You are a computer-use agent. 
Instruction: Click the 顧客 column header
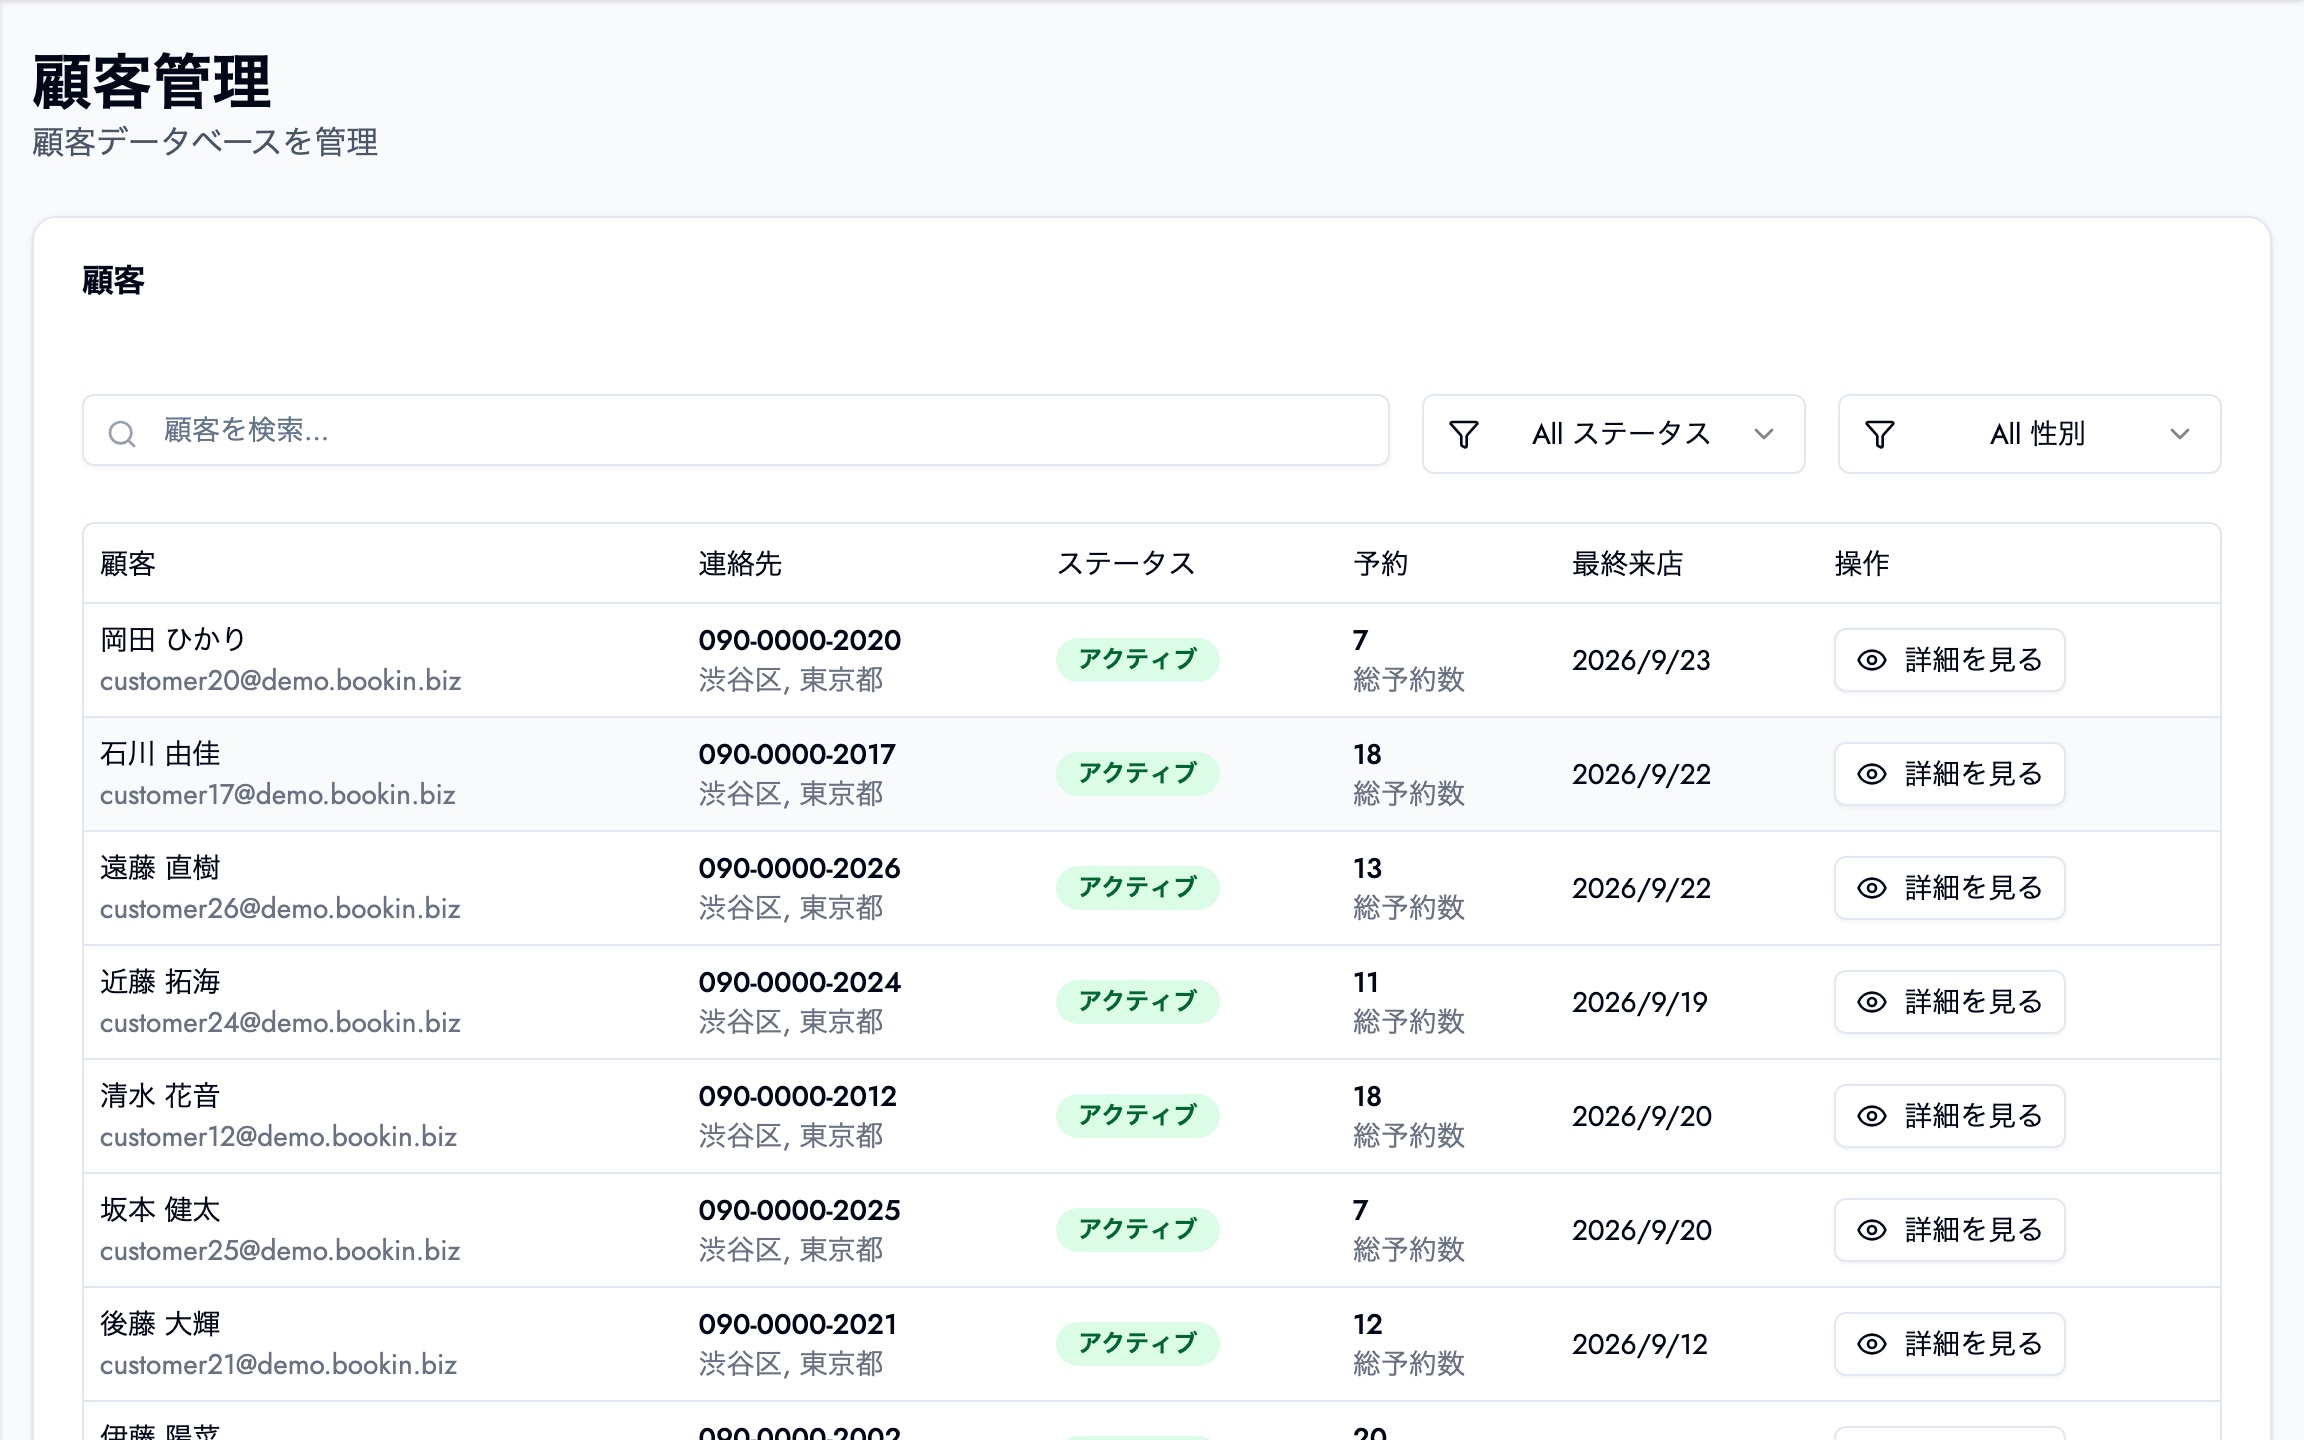128,564
